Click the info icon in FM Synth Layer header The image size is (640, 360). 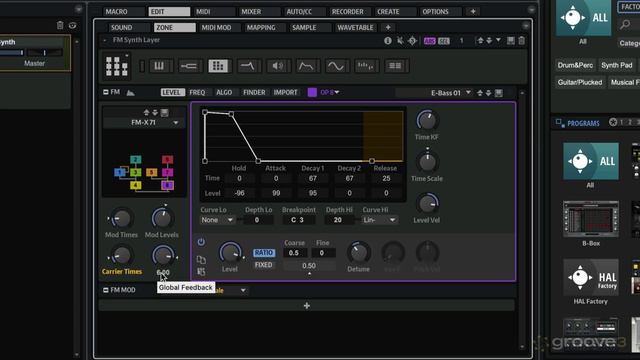point(388,40)
